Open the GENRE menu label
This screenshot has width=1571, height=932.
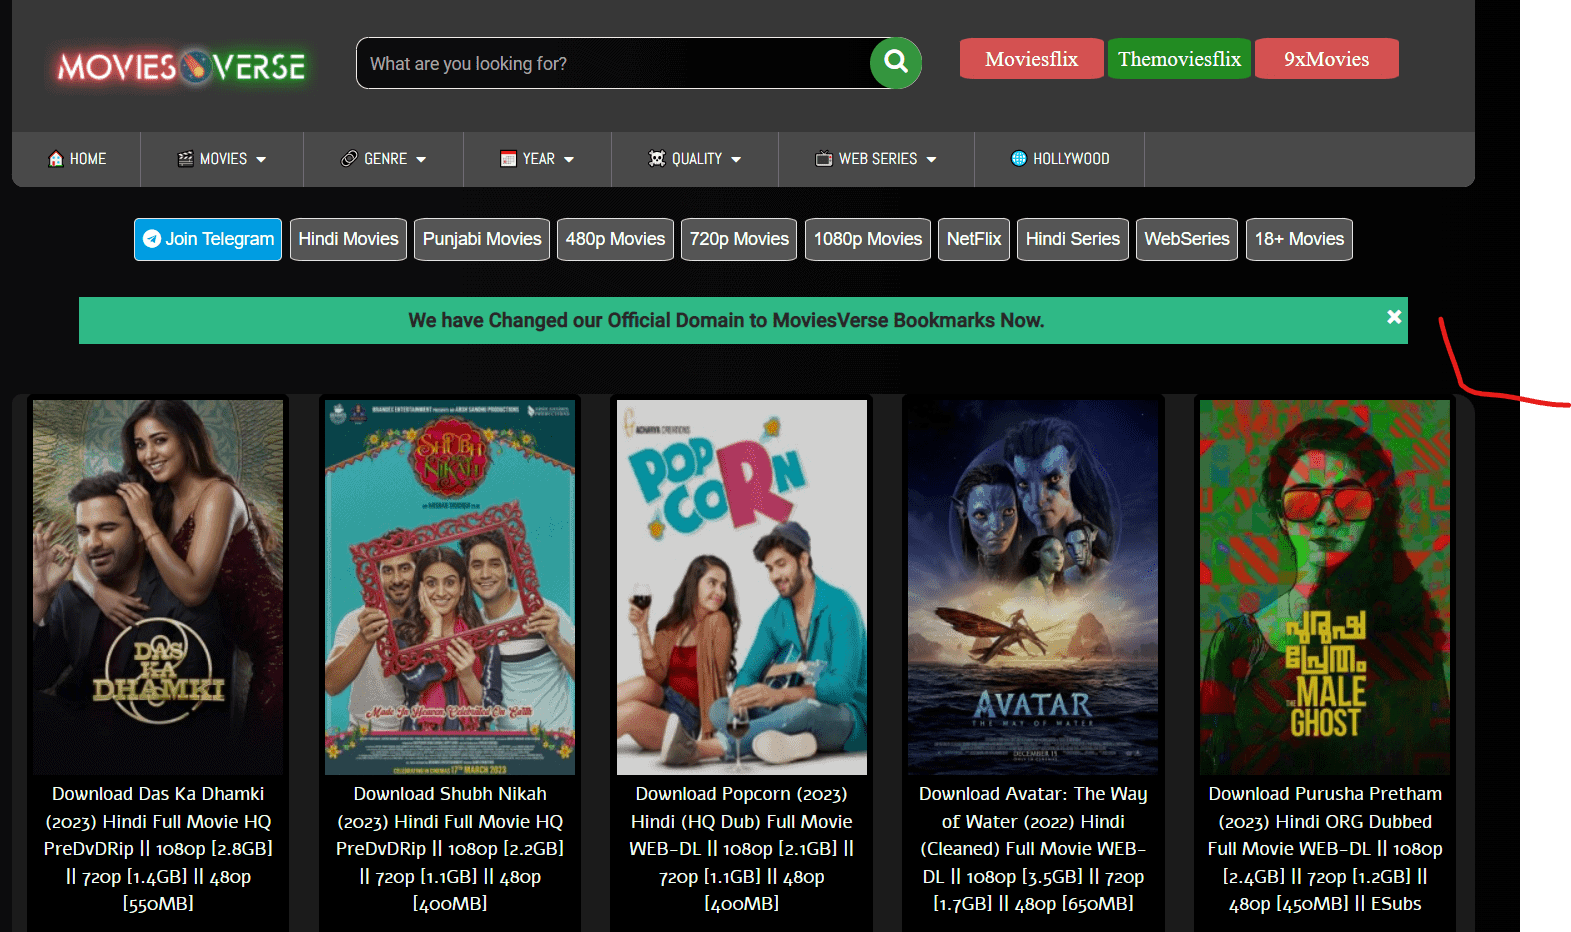[x=385, y=159]
